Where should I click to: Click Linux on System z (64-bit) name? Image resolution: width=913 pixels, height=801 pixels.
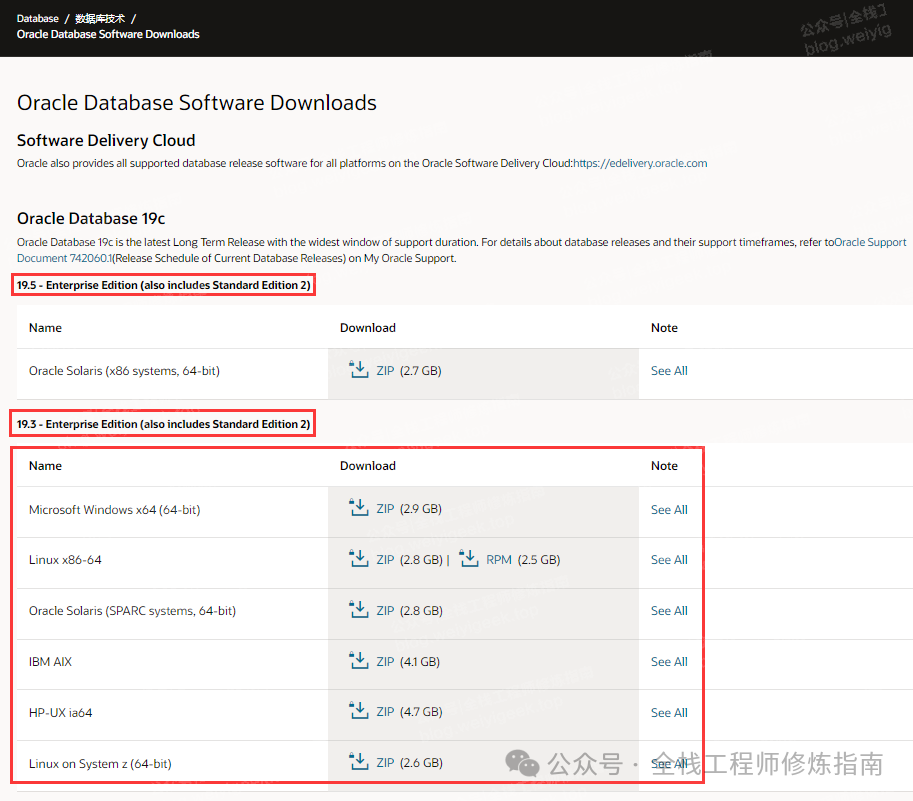[100, 764]
